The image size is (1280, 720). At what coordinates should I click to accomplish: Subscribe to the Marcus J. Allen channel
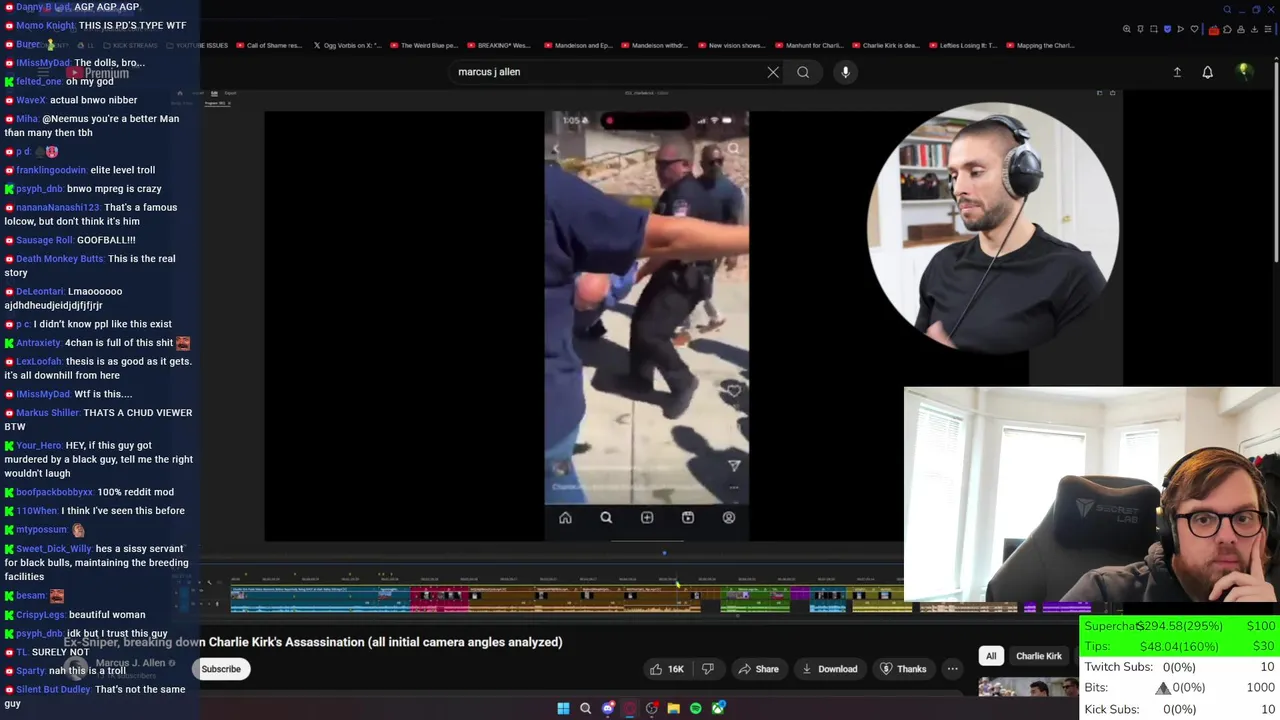point(221,669)
